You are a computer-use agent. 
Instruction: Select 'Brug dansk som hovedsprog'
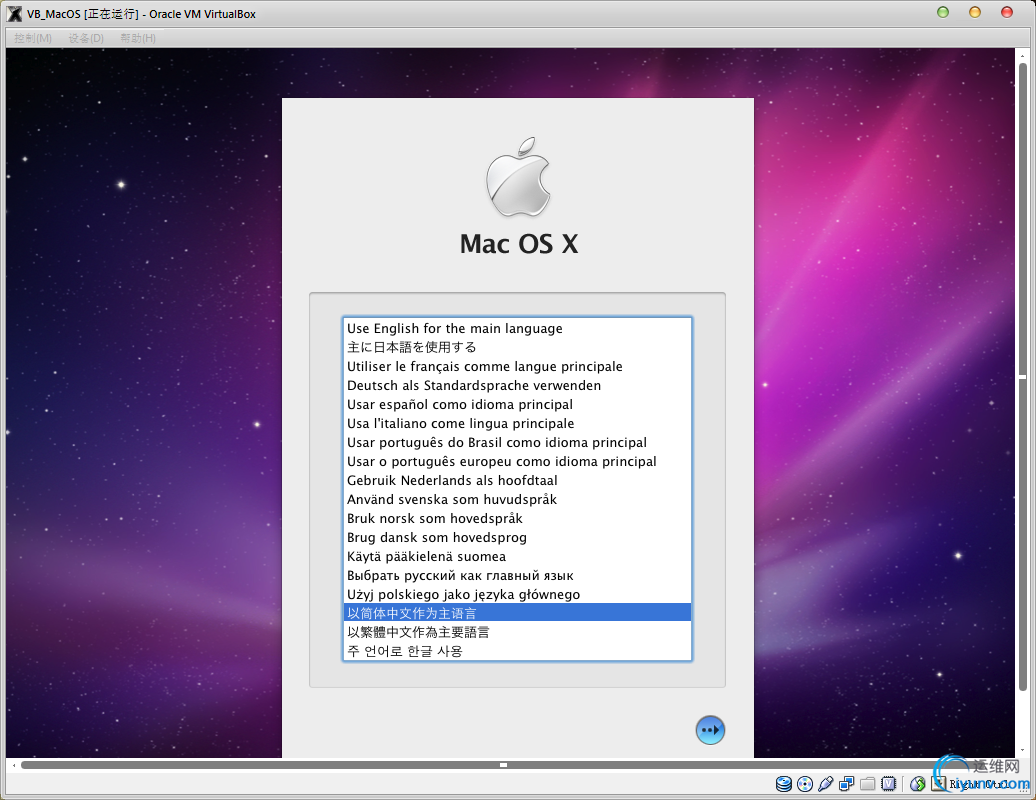pos(517,537)
